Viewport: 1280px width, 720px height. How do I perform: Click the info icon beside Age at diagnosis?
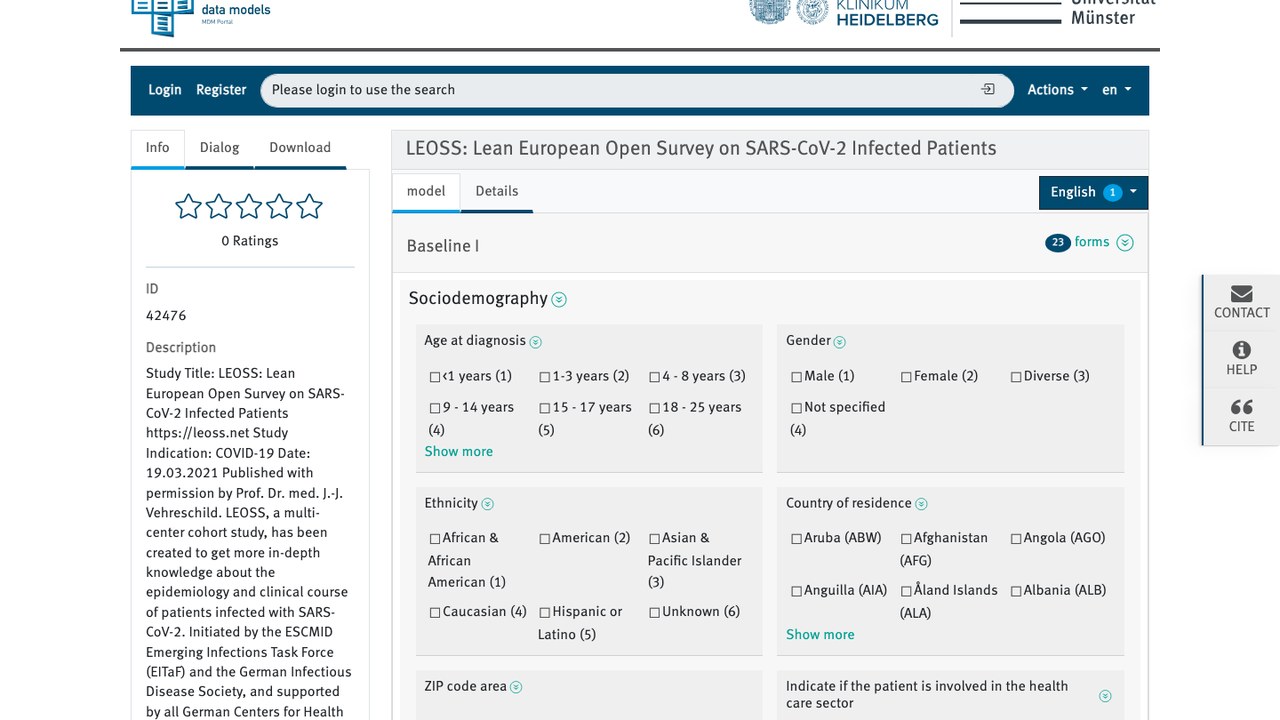pyautogui.click(x=535, y=342)
